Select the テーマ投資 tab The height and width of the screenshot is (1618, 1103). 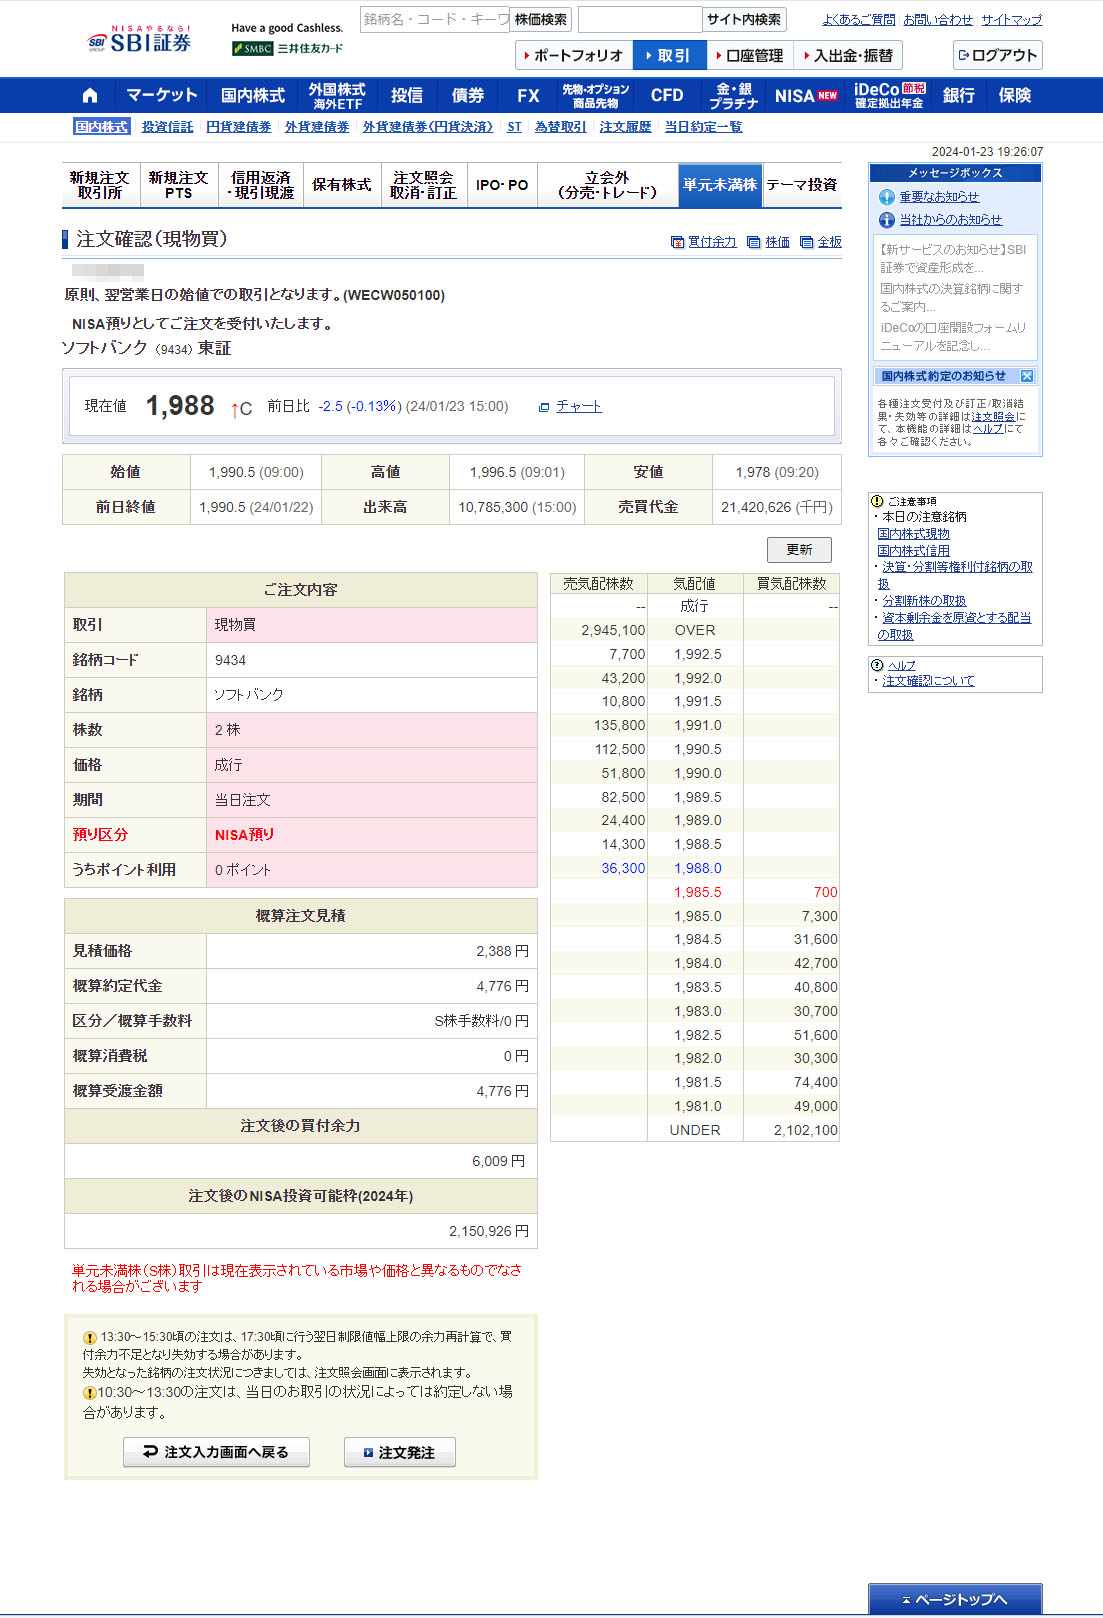[x=801, y=185]
